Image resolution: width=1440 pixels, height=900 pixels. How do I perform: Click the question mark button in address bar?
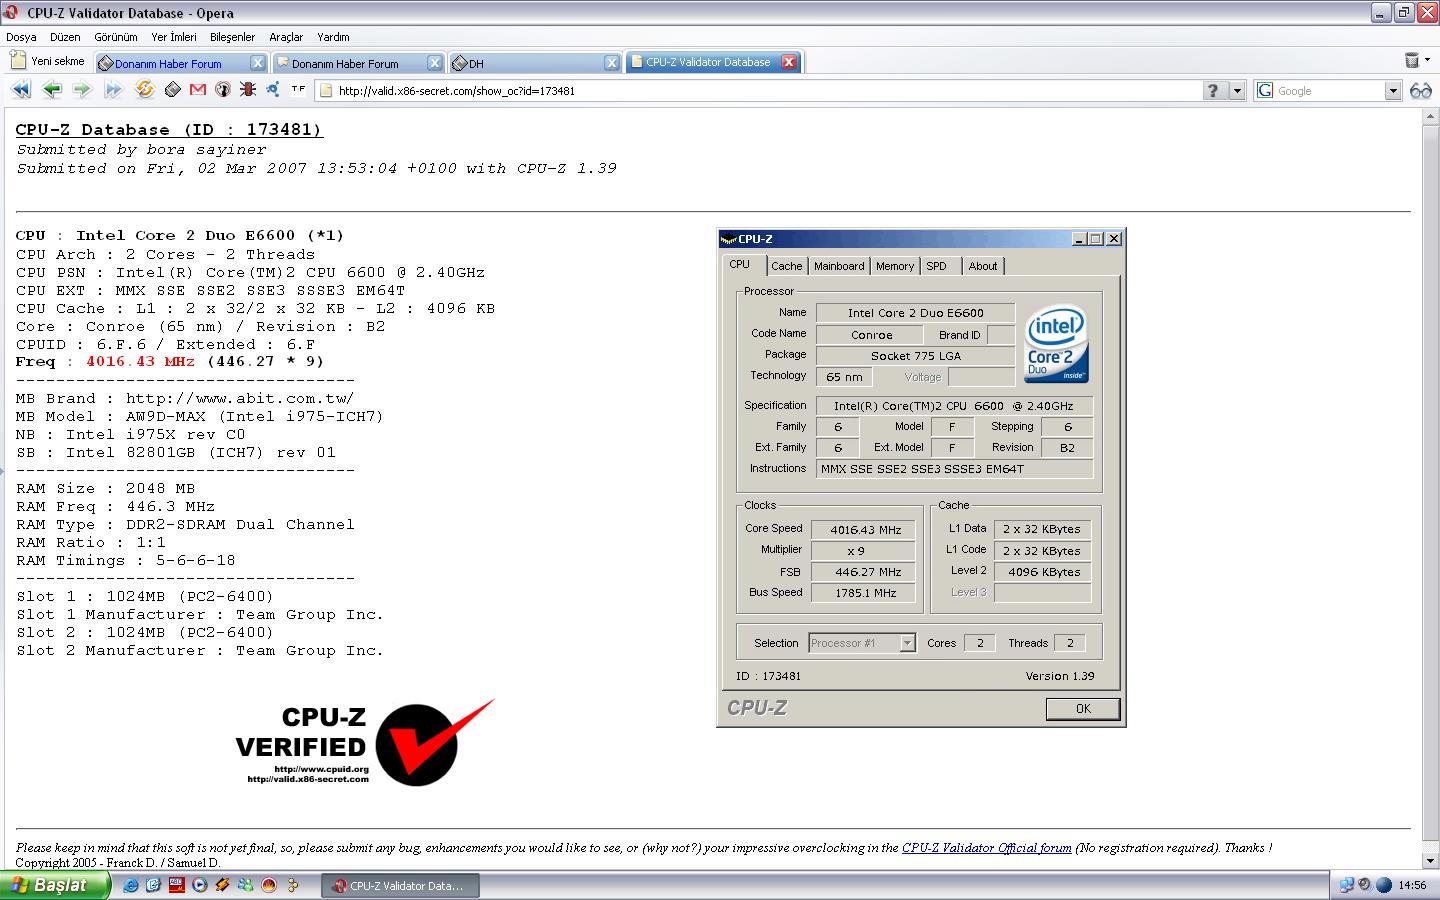coord(1213,91)
